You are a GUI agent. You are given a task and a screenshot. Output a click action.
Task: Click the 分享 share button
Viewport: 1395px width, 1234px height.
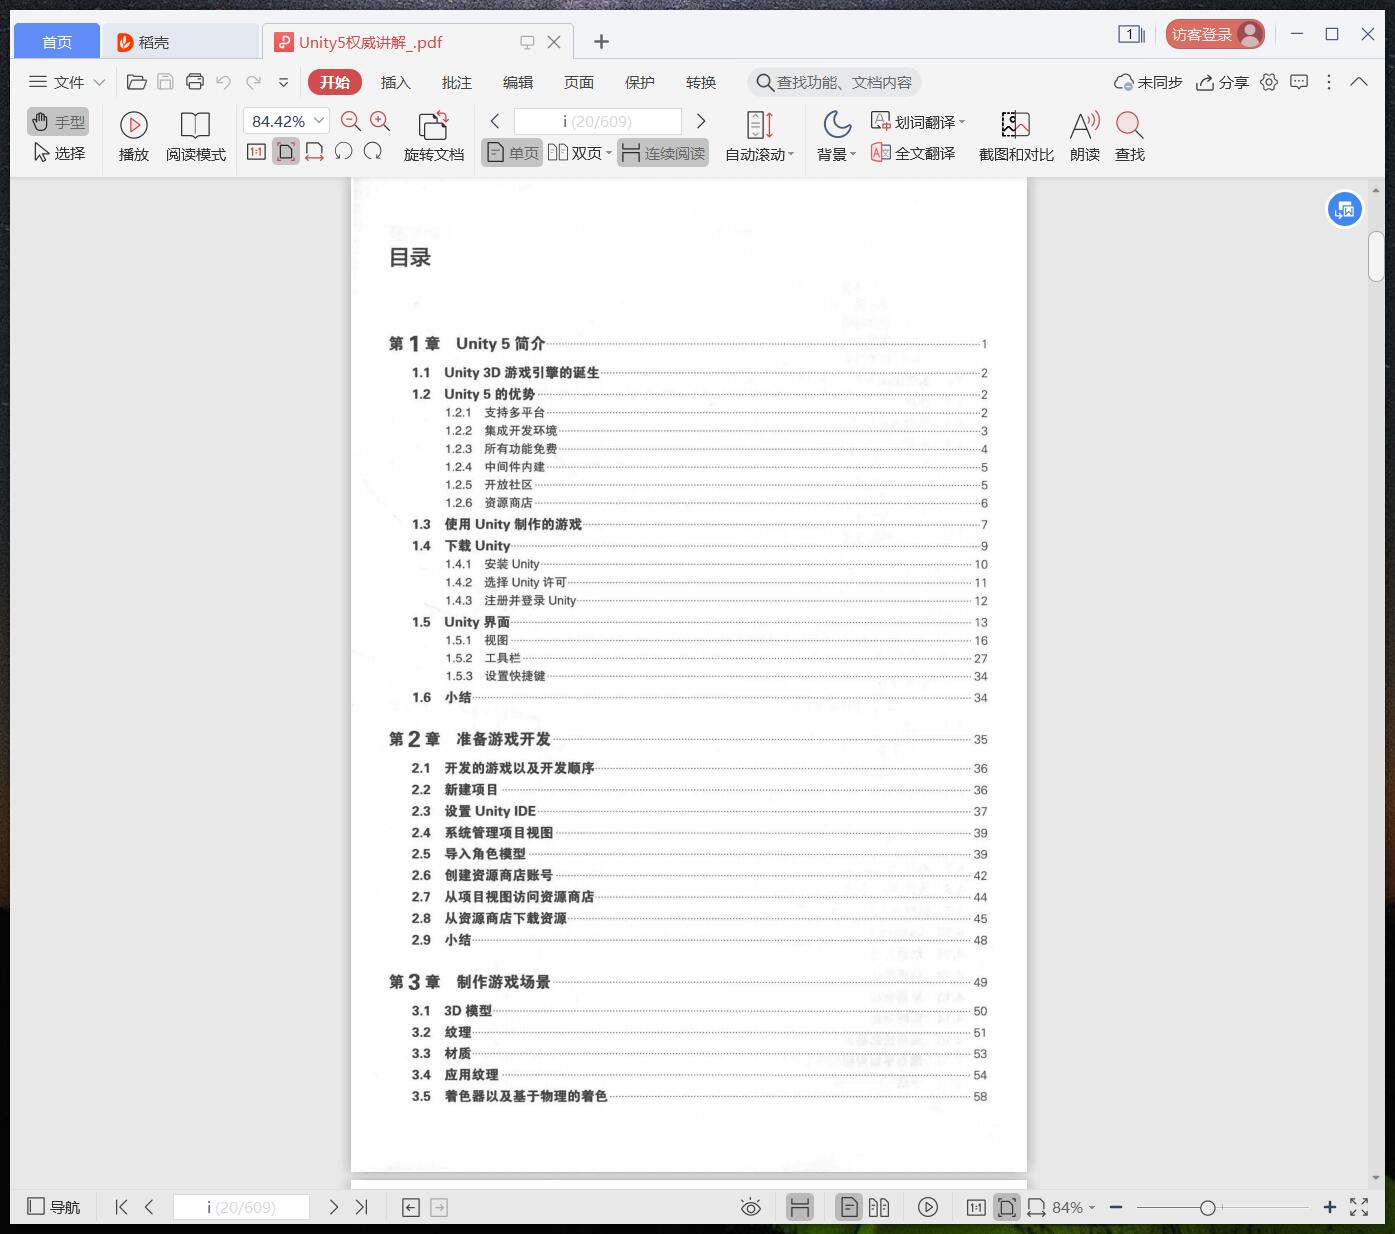point(1223,82)
